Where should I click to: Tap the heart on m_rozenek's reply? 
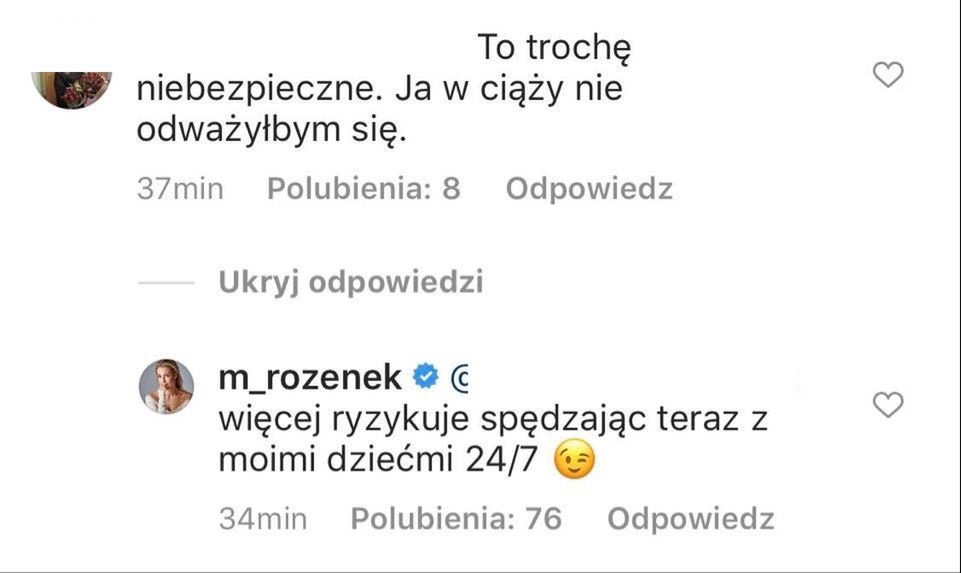(x=888, y=404)
